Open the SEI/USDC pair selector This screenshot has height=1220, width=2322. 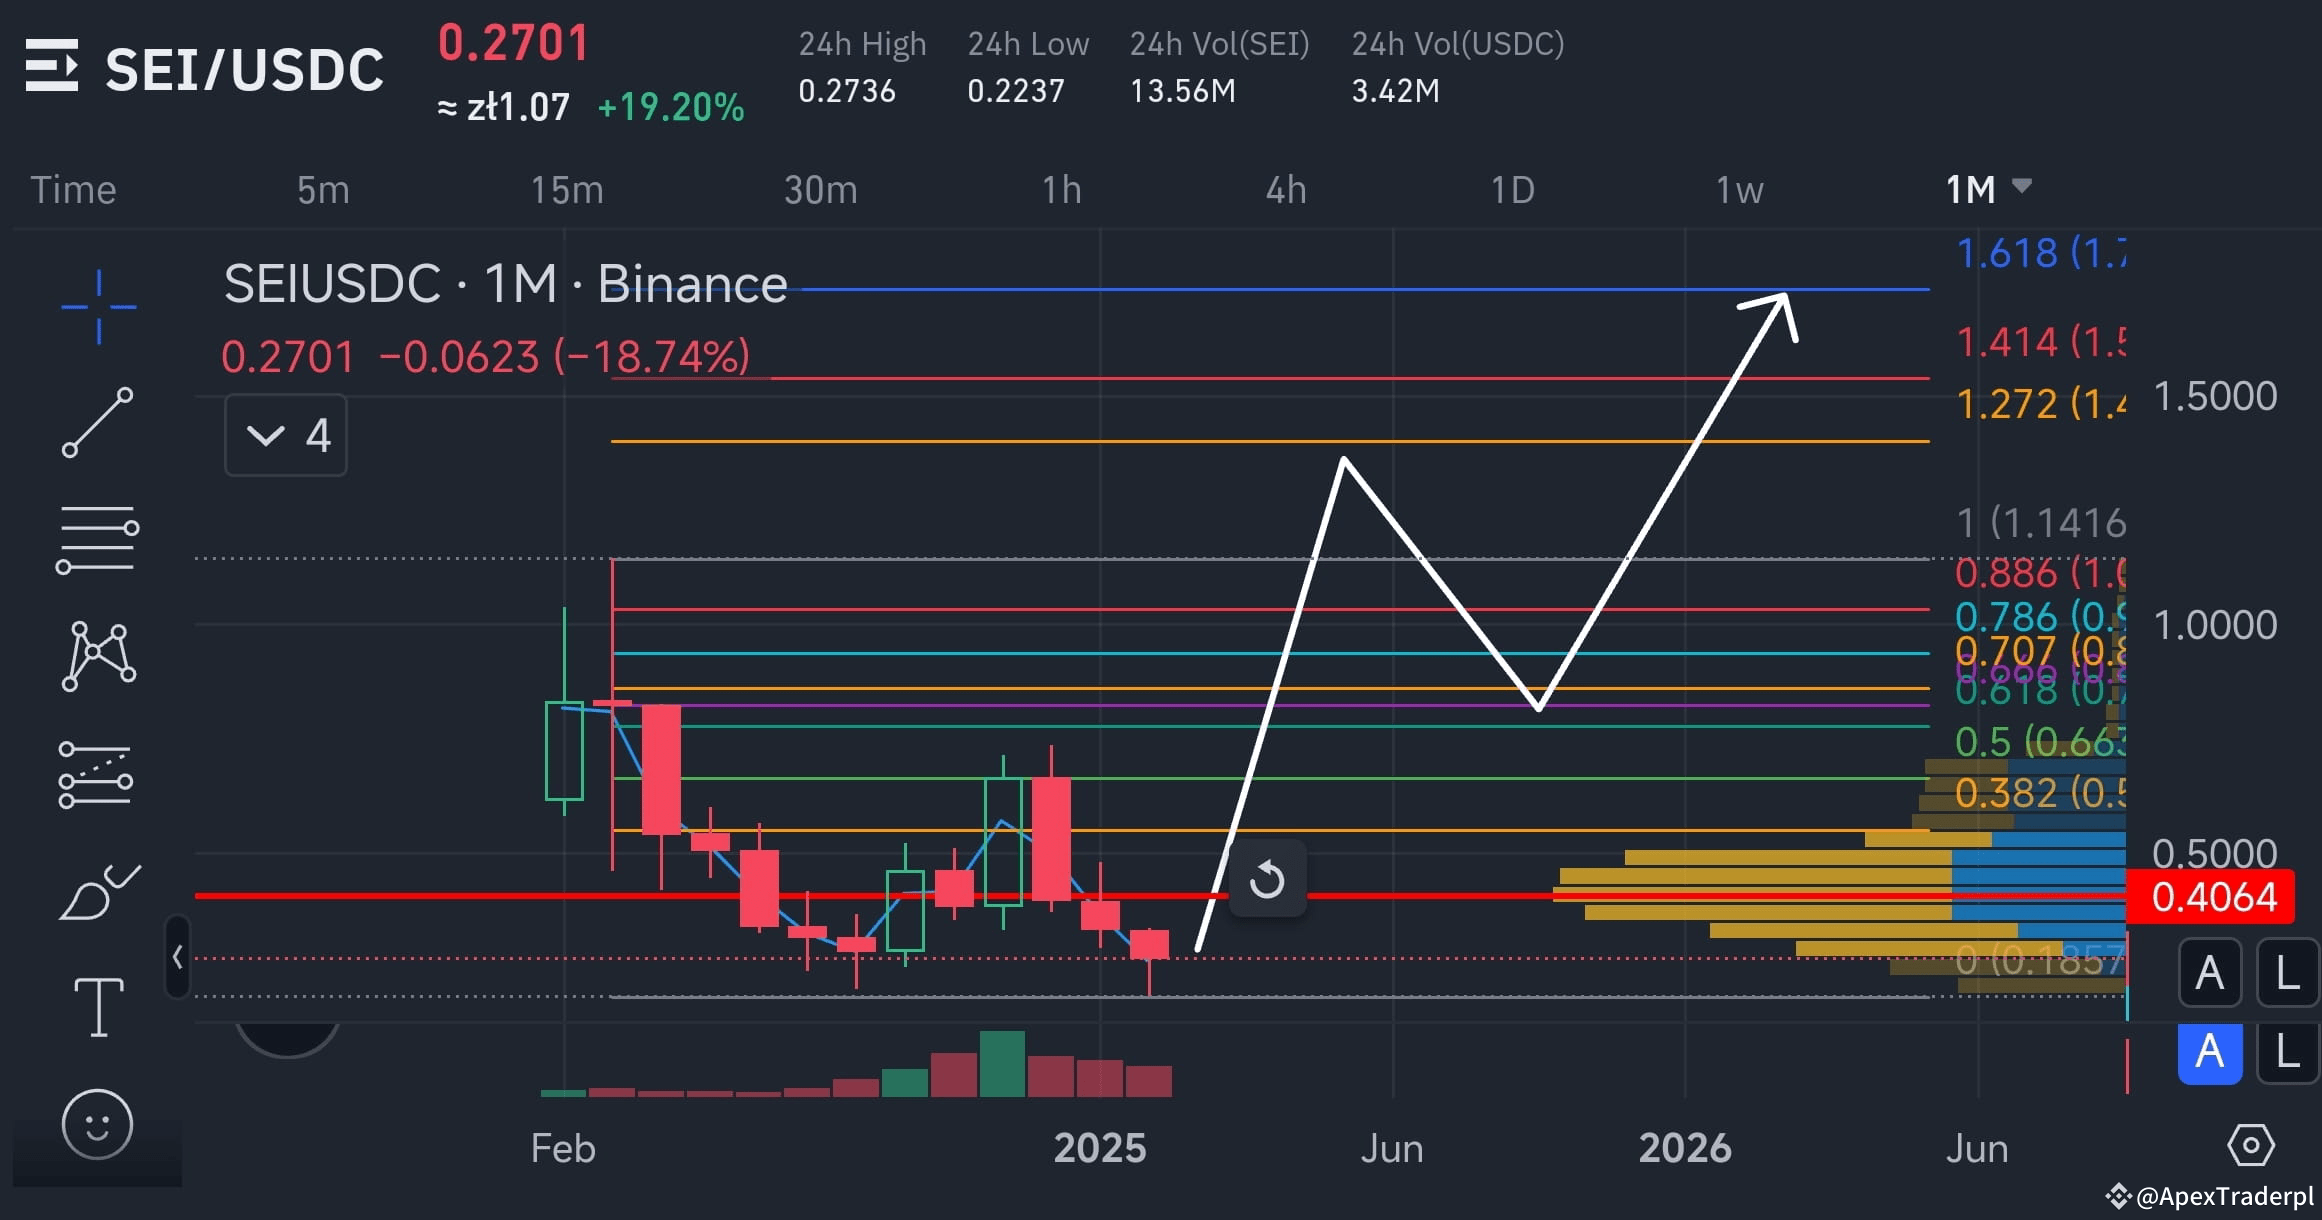(244, 69)
